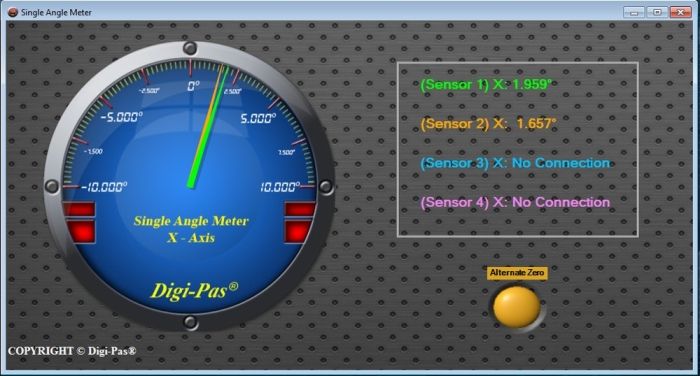Click the right bezel screw on gauge
The image size is (700, 376).
tap(326, 187)
